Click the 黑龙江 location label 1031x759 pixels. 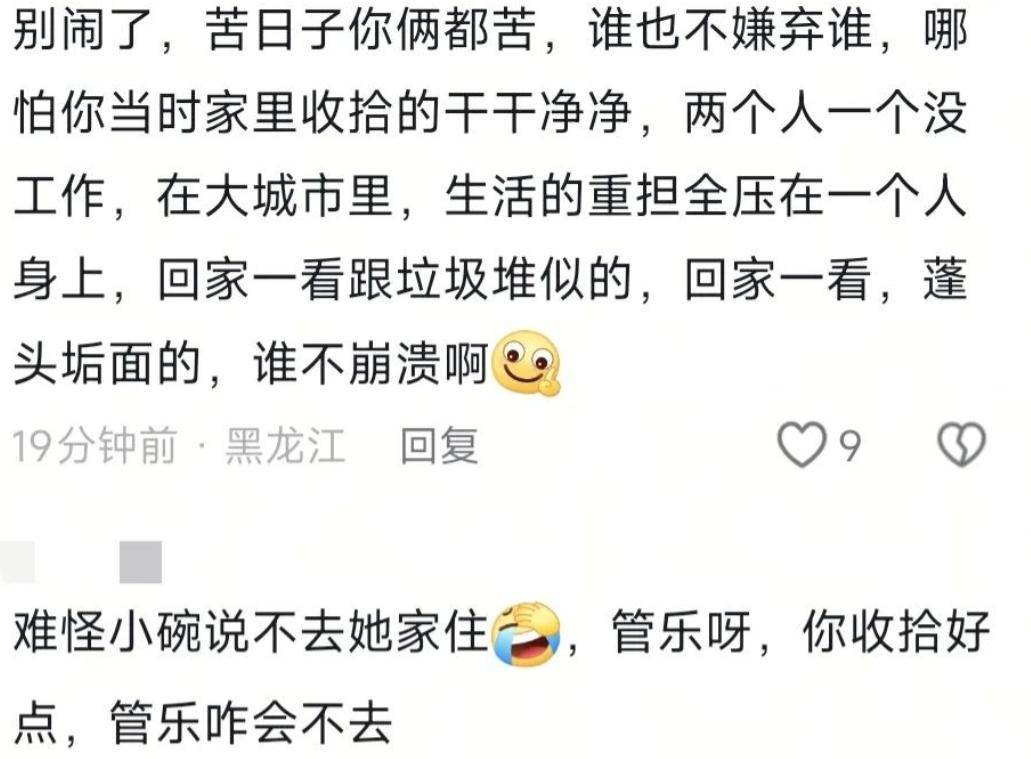coord(285,445)
